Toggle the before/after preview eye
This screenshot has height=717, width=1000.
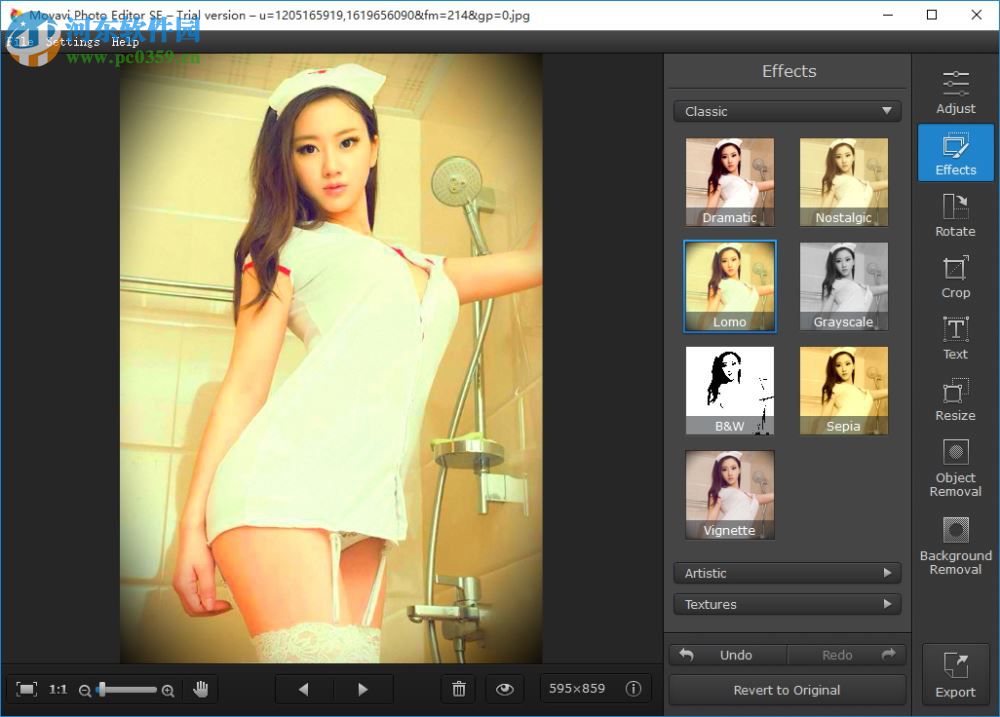(x=505, y=689)
